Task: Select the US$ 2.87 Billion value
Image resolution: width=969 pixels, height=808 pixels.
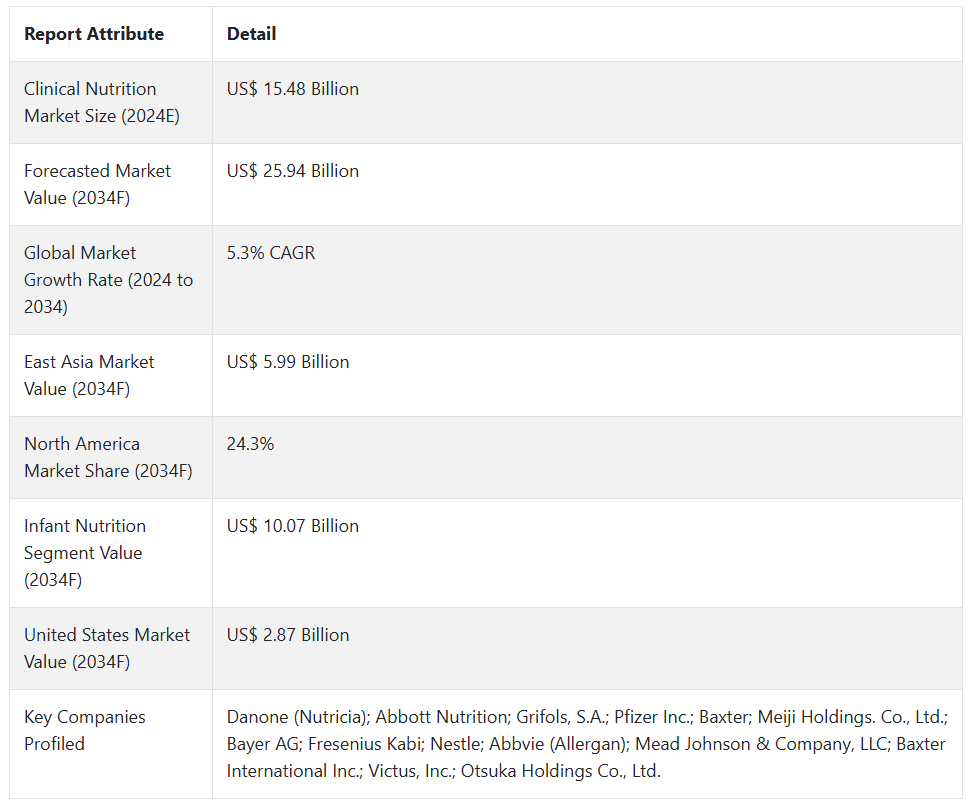Action: click(288, 635)
